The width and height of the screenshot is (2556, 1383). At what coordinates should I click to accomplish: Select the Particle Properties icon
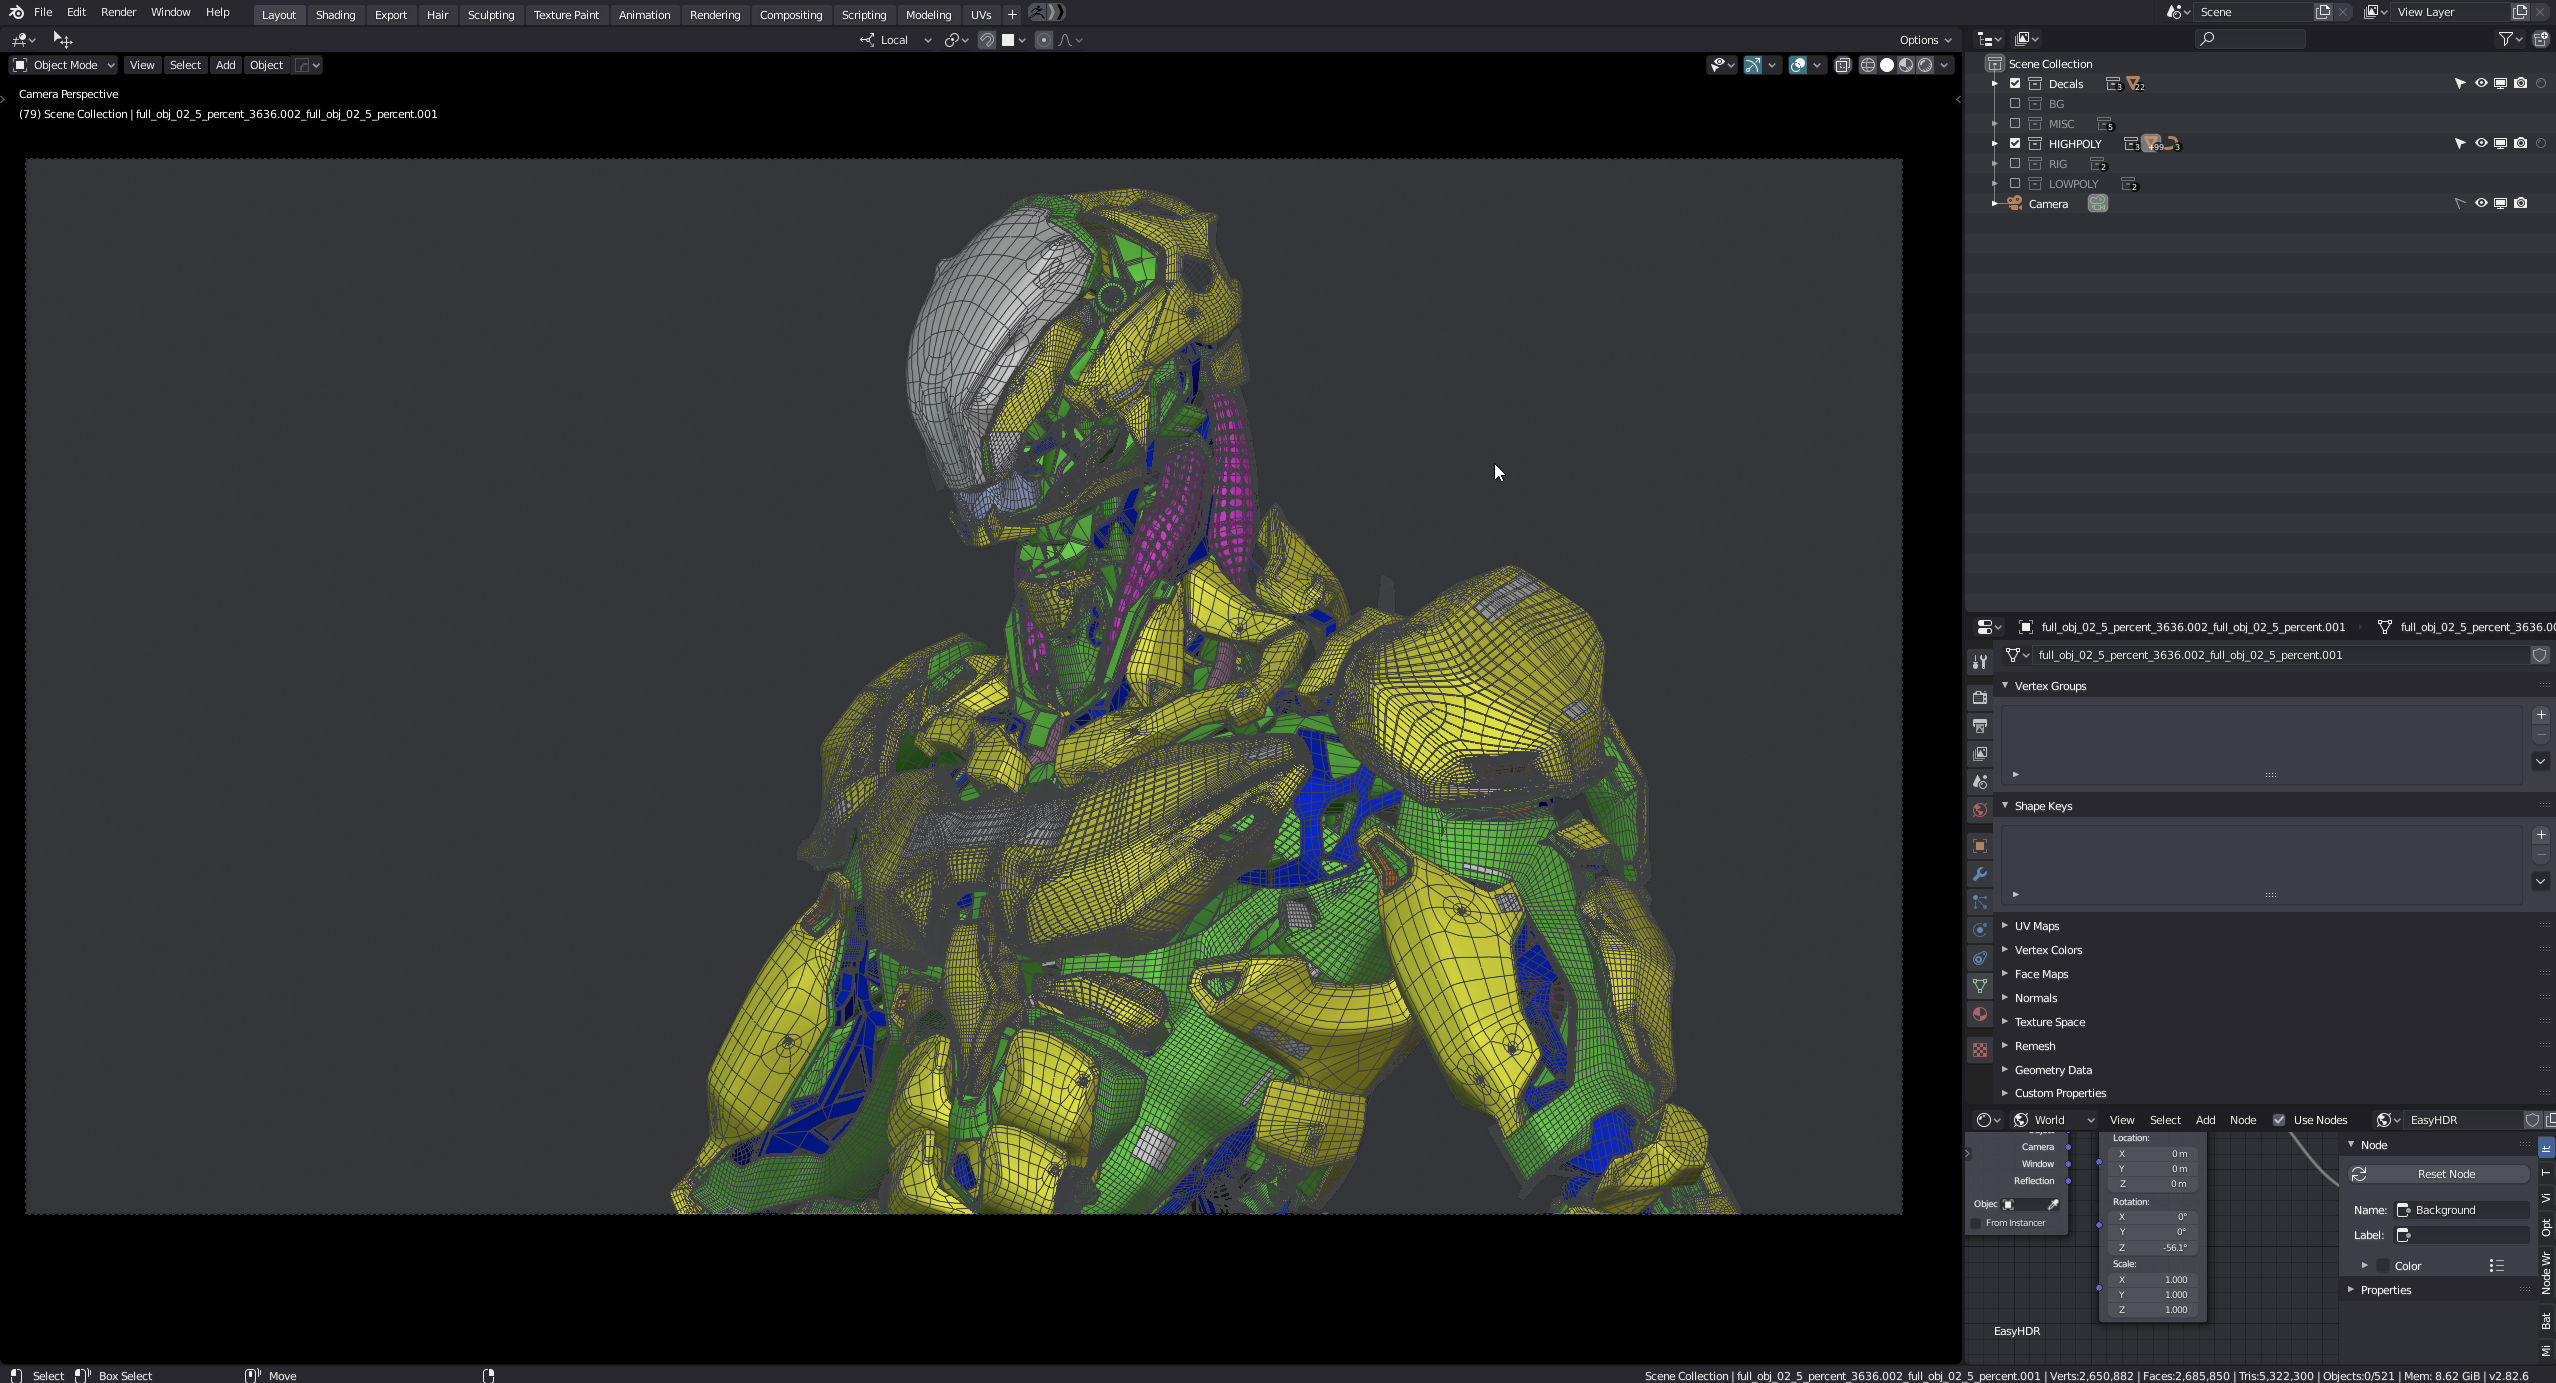pyautogui.click(x=1980, y=902)
